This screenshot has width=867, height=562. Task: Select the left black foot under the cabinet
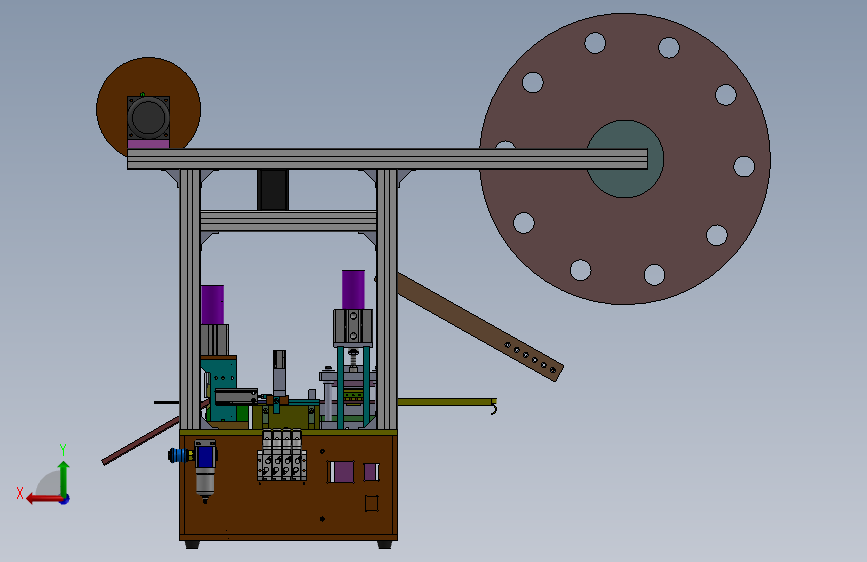click(x=192, y=545)
